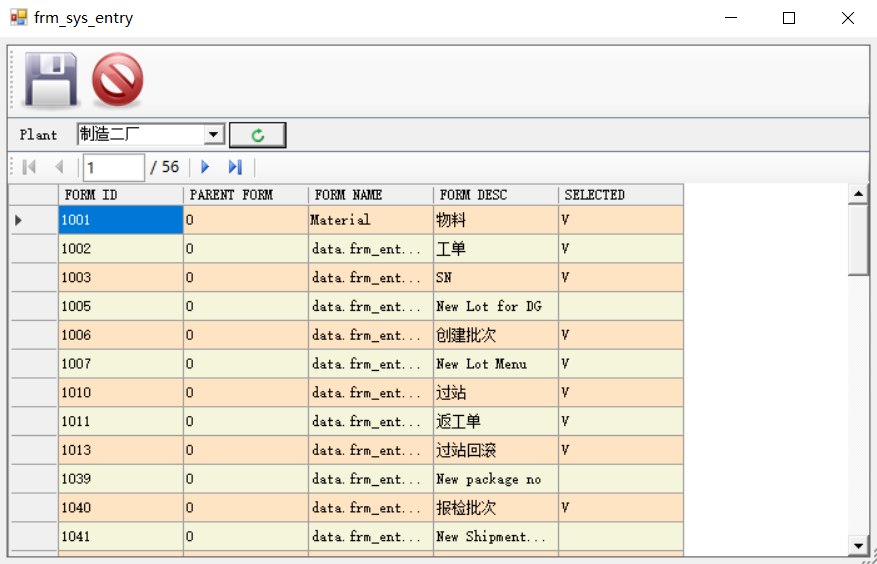Jump to the last page arrow
Viewport: 877px width, 564px height.
pyautogui.click(x=235, y=167)
